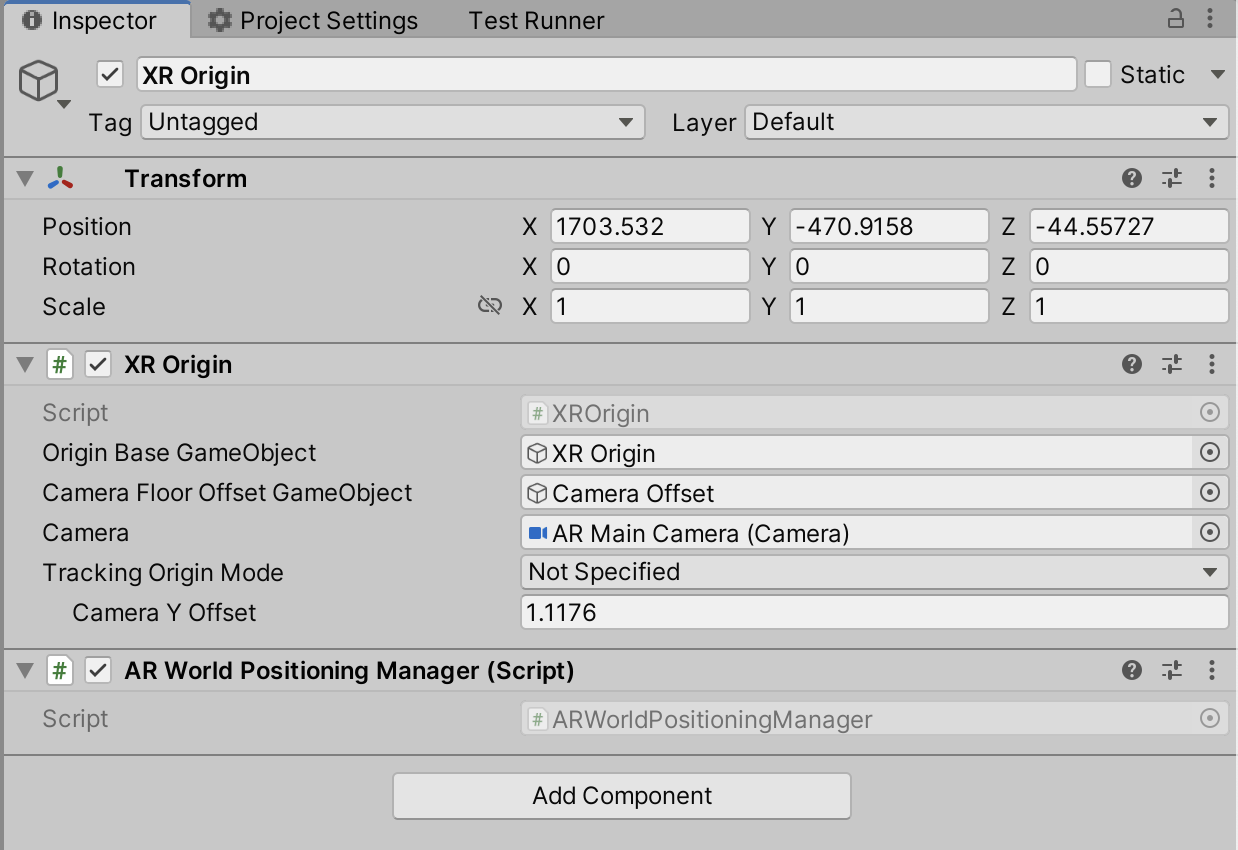Click AR World Positioning Manager script icon
1238x850 pixels.
click(x=60, y=671)
